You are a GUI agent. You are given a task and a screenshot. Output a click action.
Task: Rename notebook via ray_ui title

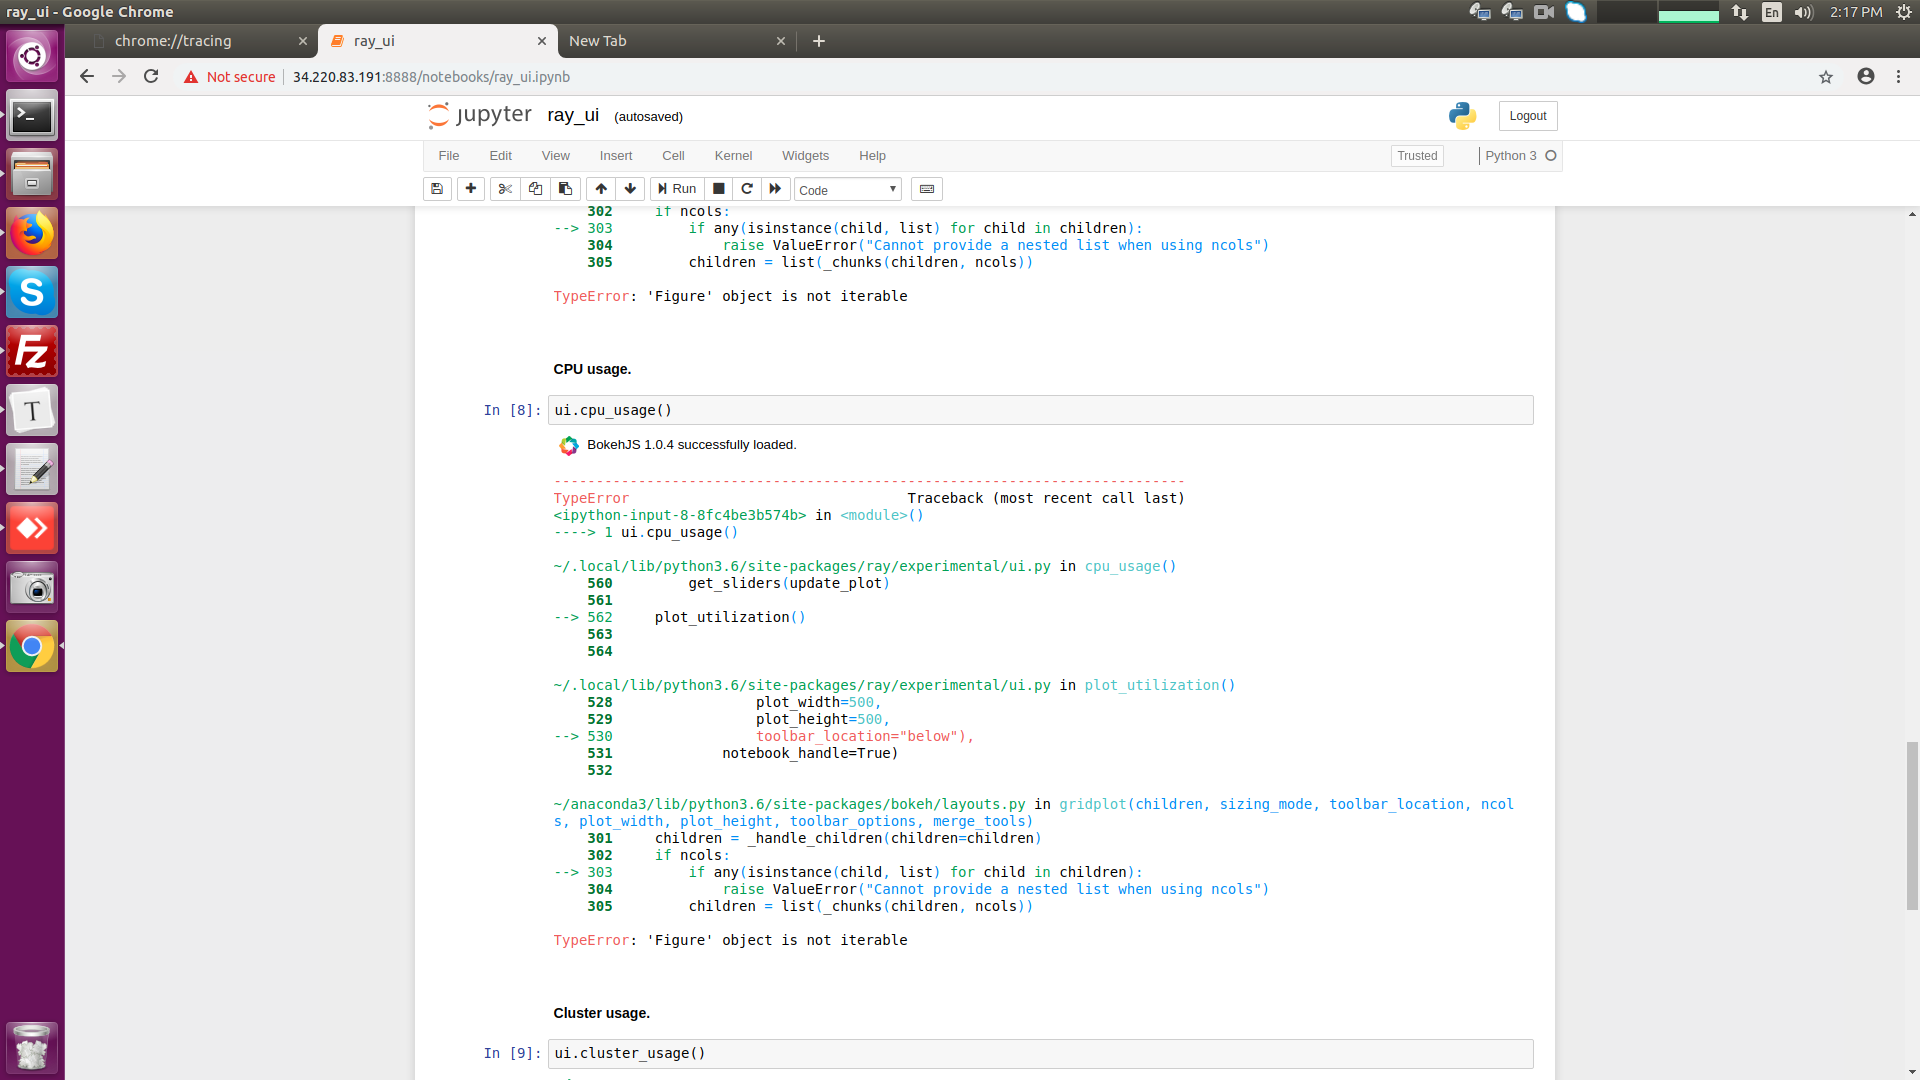tap(573, 116)
